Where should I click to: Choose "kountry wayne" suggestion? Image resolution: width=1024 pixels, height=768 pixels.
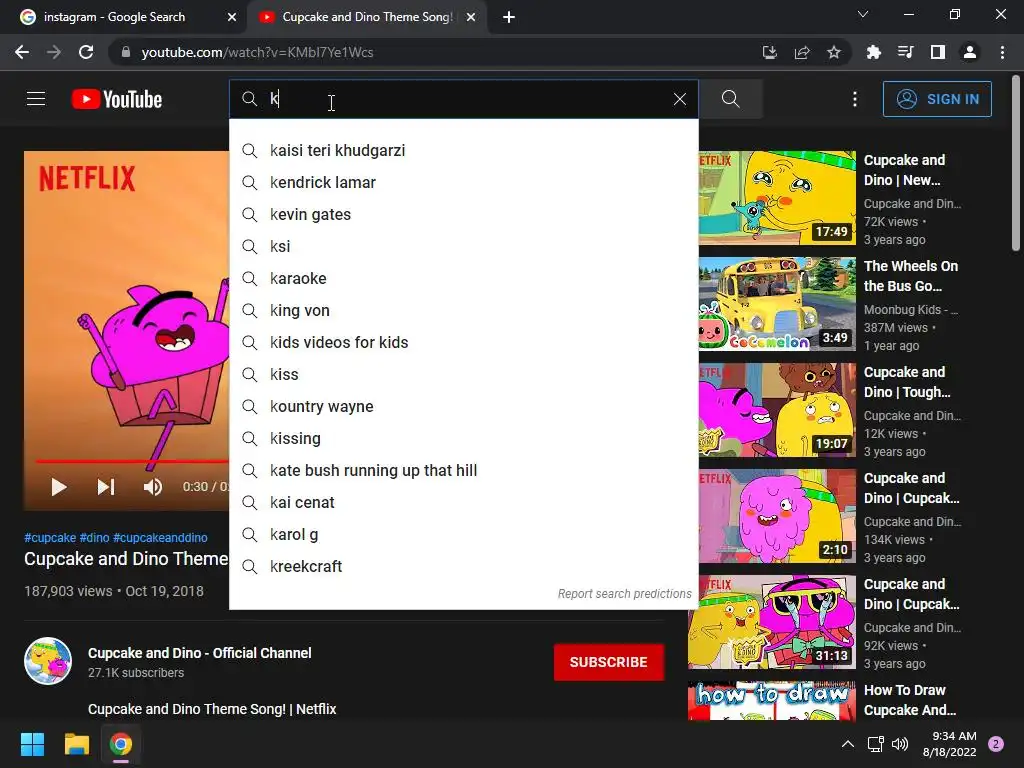click(464, 406)
